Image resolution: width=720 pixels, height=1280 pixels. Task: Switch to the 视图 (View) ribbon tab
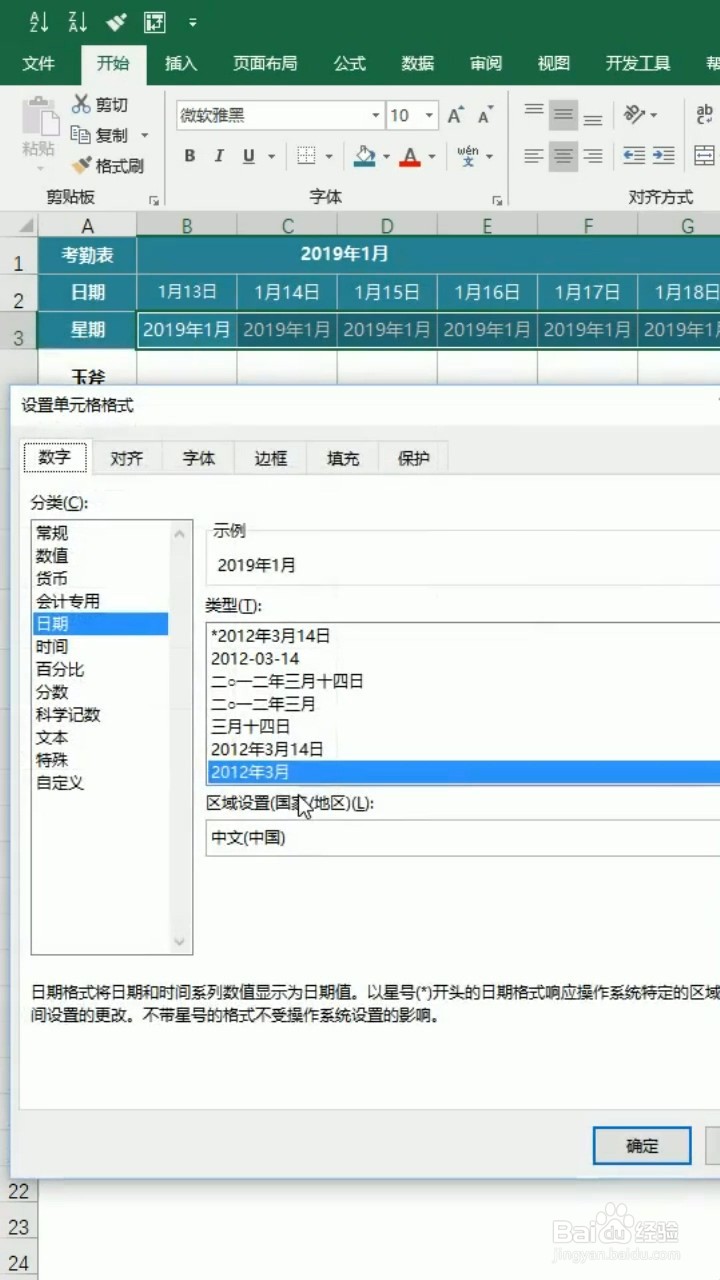click(x=554, y=63)
